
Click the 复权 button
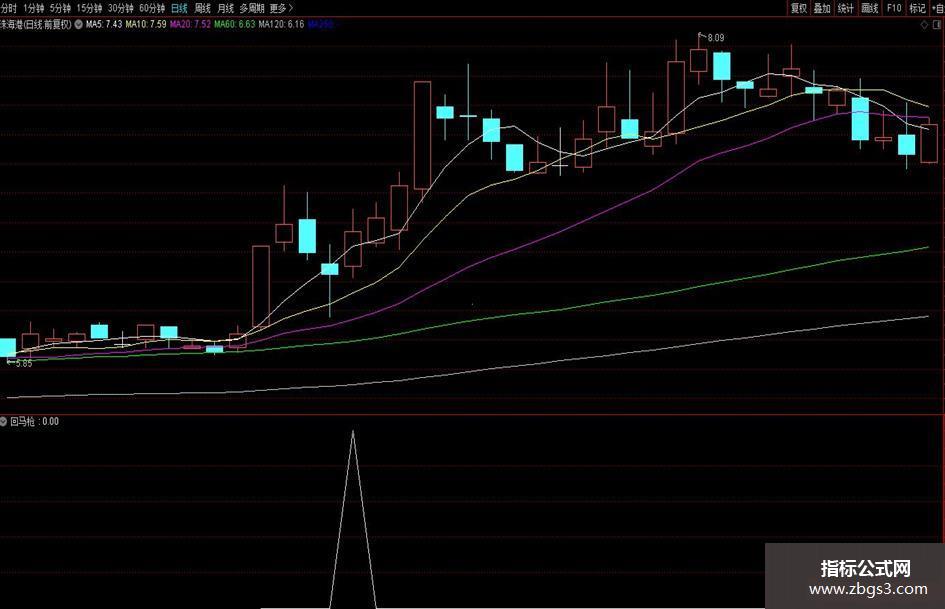[x=799, y=8]
